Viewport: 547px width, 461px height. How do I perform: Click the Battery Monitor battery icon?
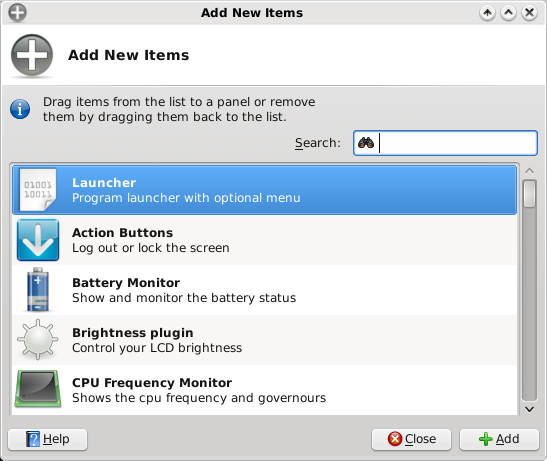38,290
